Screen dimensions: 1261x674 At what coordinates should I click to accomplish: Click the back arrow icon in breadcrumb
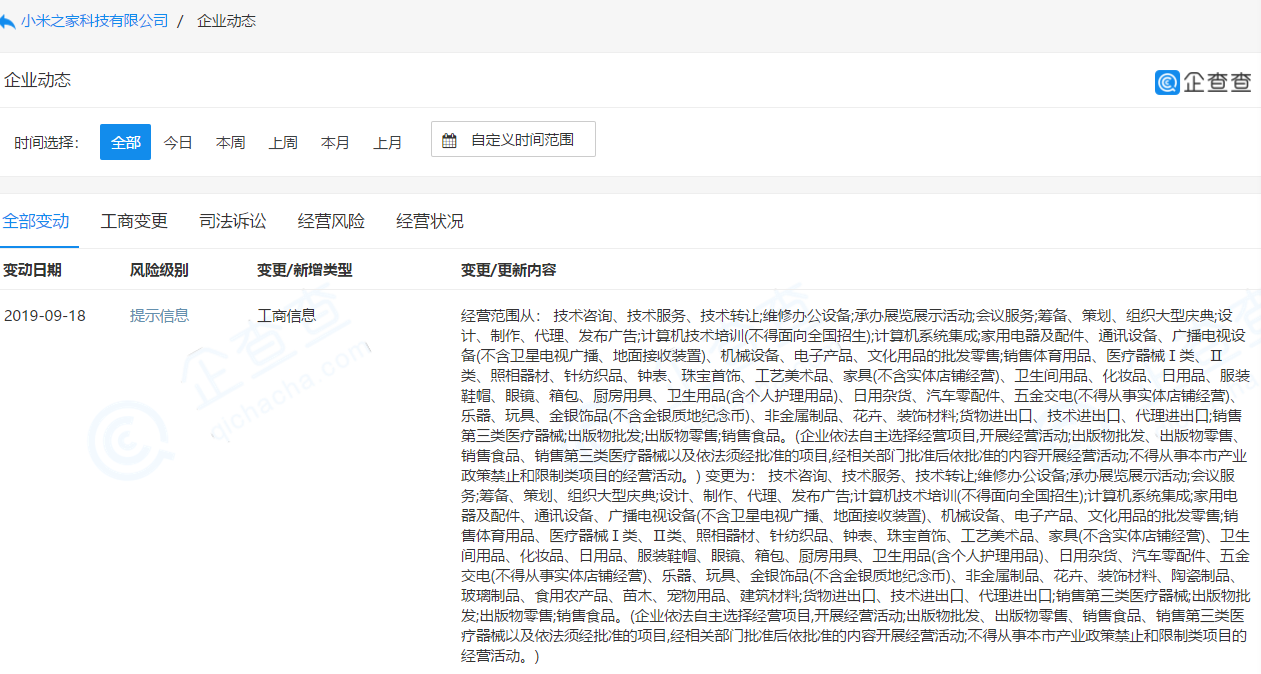tap(7, 21)
